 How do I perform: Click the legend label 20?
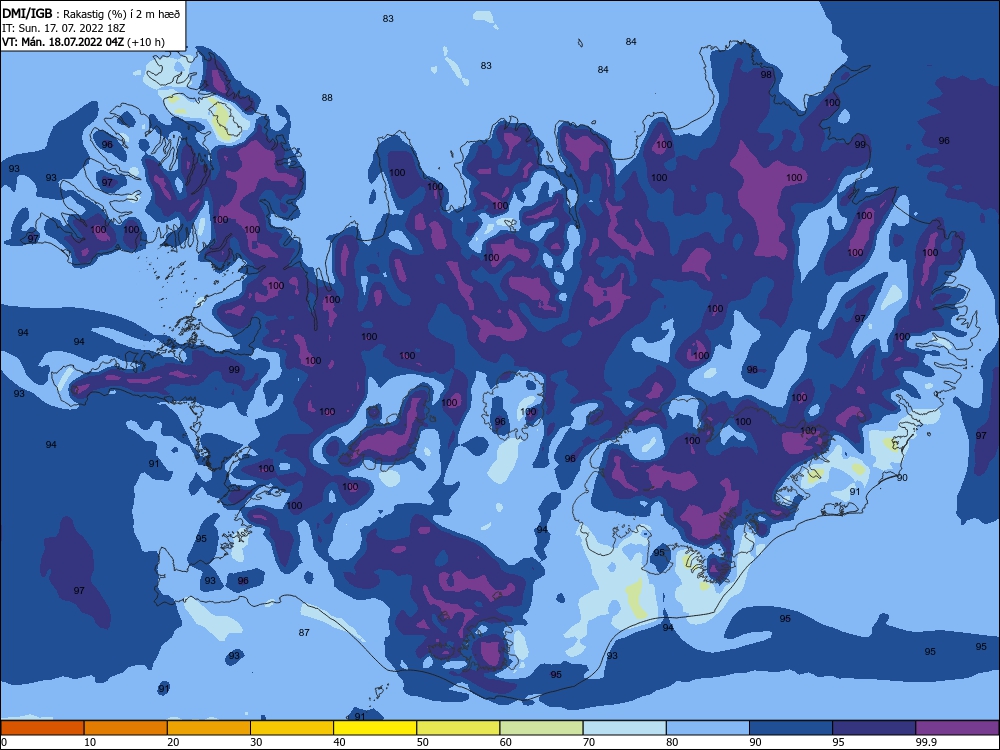[x=173, y=742]
